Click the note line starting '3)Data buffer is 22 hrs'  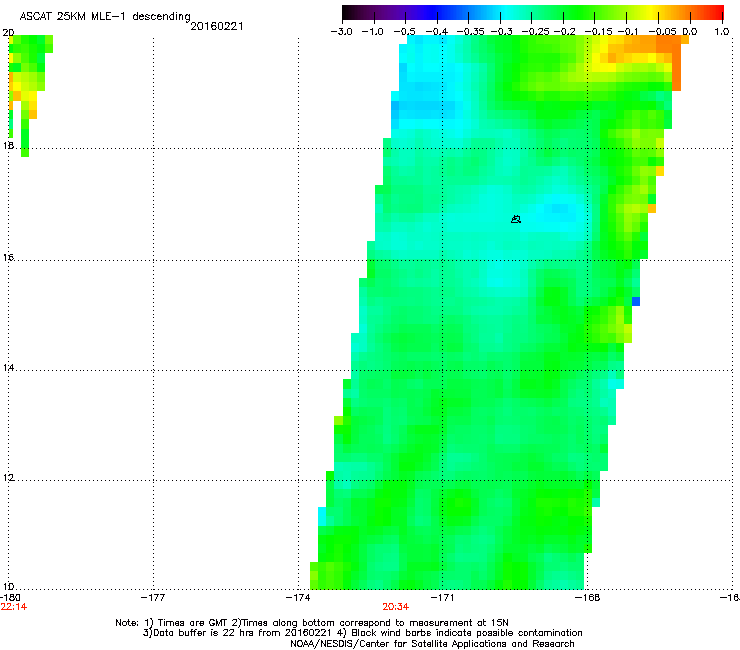[x=362, y=633]
